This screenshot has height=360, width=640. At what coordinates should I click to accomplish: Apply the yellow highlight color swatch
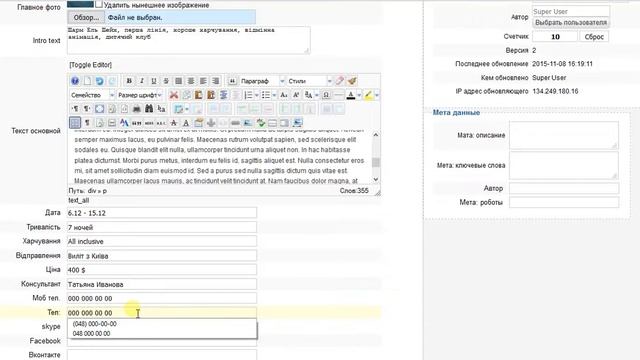click(368, 95)
